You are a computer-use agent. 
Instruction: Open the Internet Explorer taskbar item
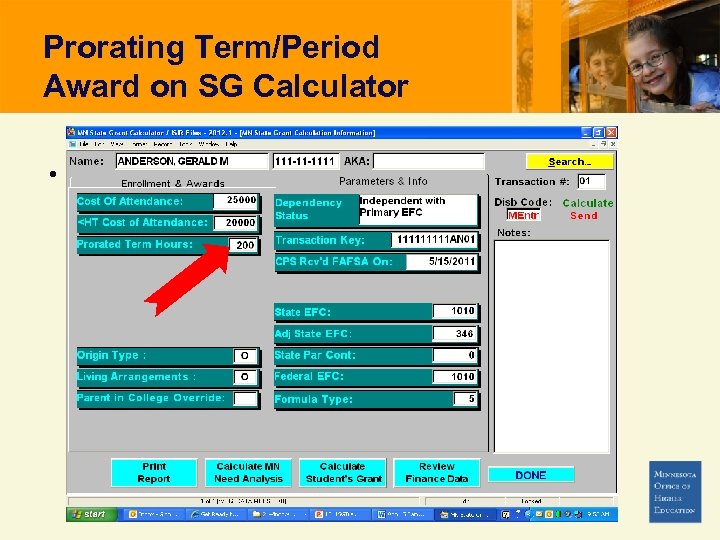coord(216,515)
